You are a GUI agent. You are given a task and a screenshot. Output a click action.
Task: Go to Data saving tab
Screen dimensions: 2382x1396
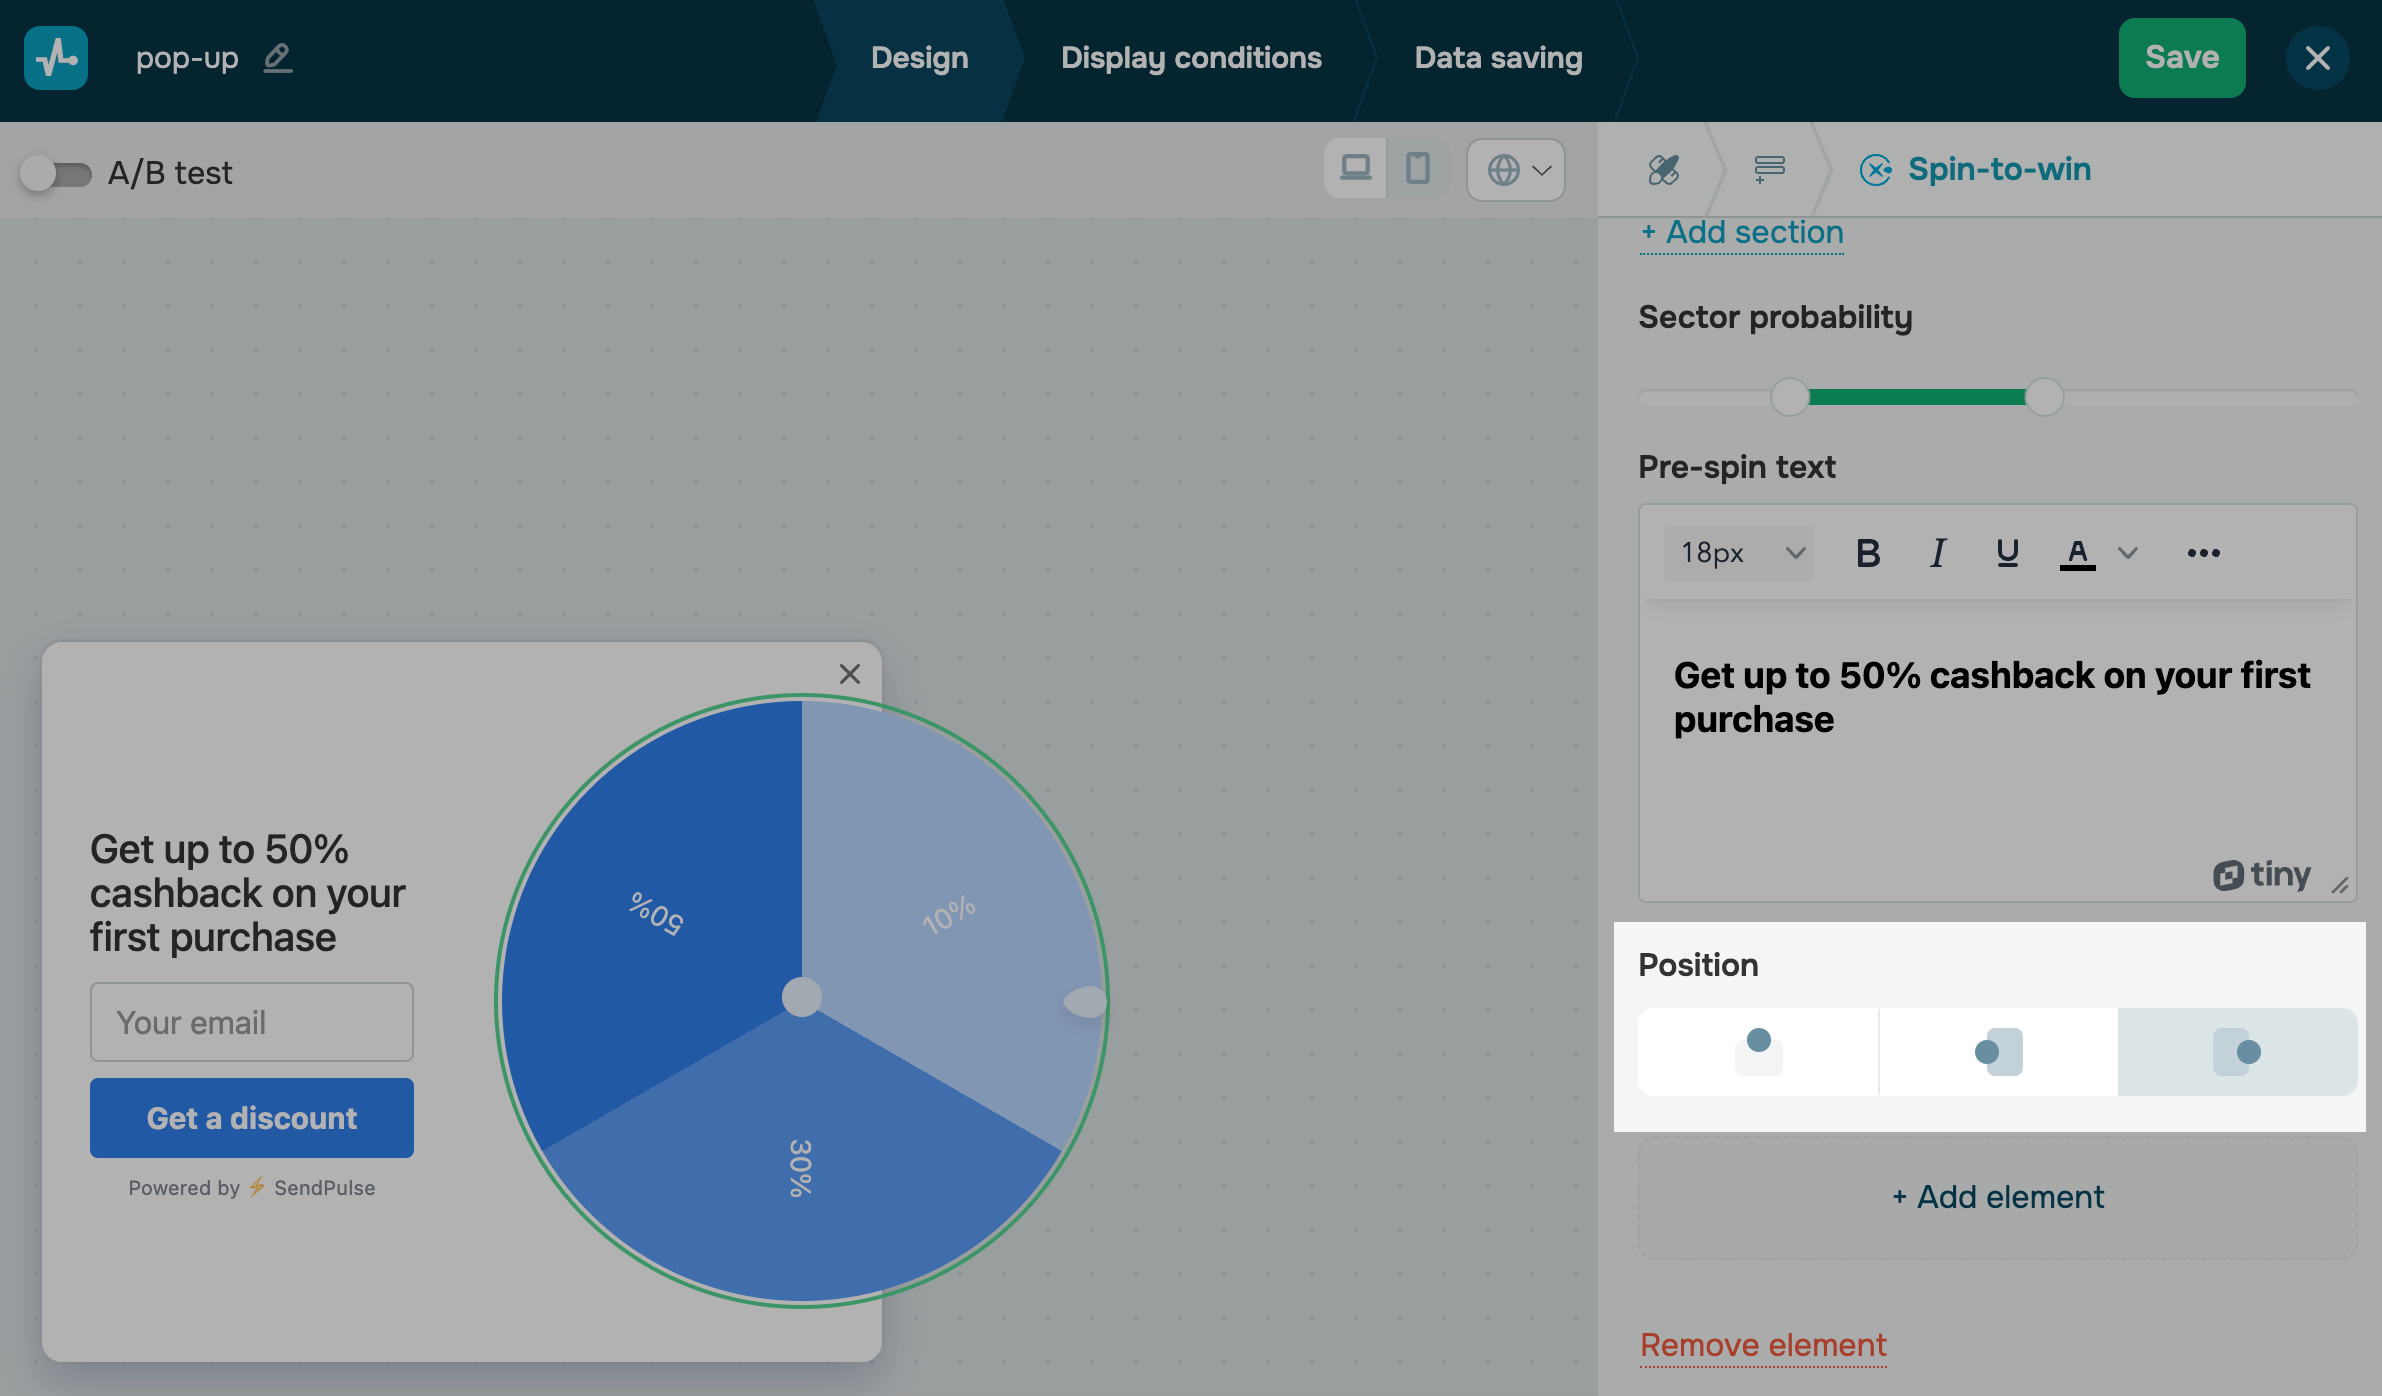click(1498, 58)
